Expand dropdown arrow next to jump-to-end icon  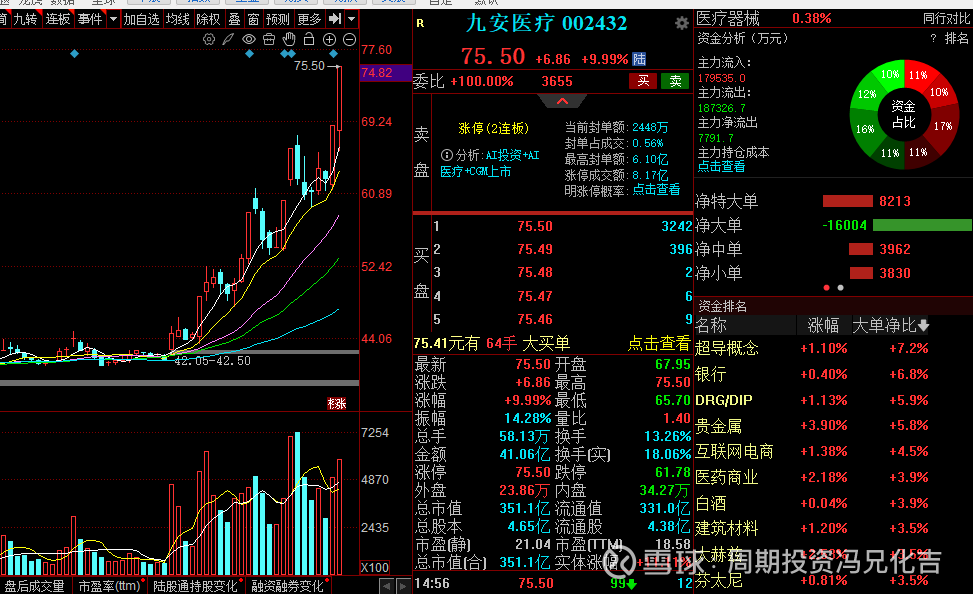[352, 19]
